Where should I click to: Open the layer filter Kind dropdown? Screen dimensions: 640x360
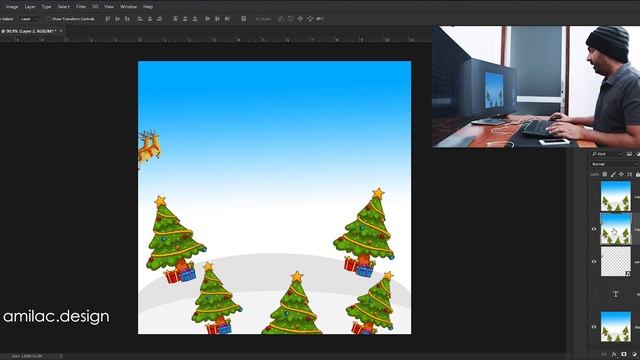tap(607, 154)
